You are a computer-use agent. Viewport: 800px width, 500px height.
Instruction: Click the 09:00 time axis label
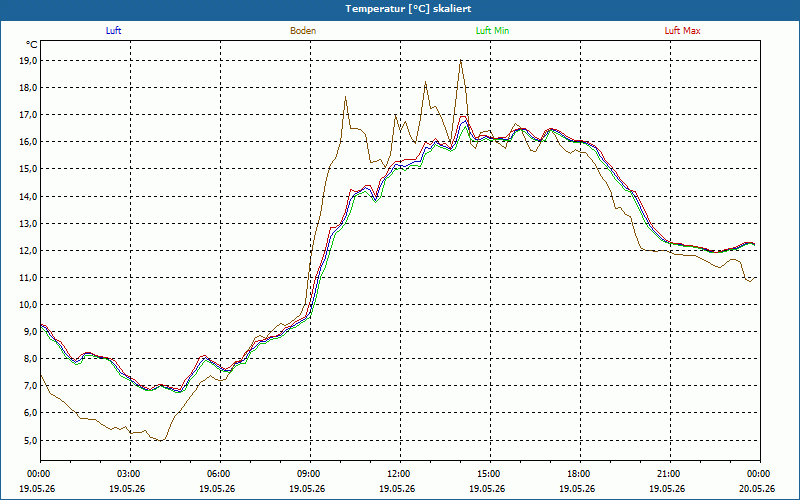311,474
